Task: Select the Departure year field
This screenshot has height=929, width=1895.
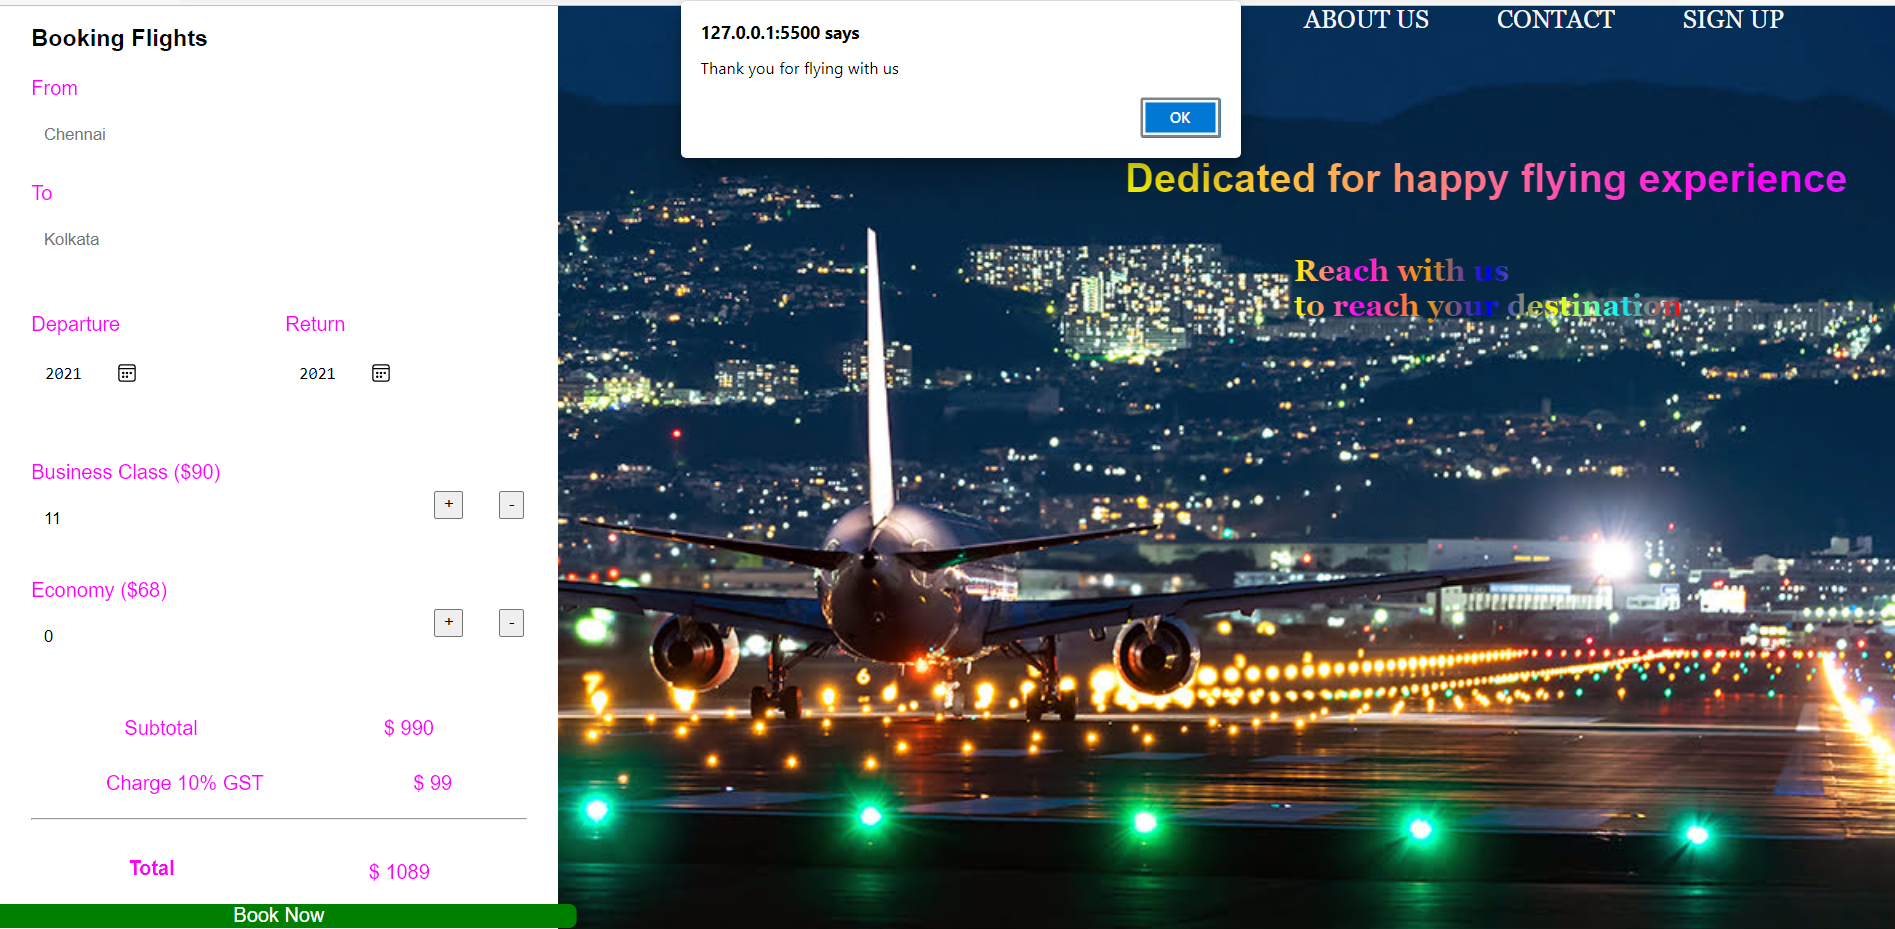Action: [63, 373]
